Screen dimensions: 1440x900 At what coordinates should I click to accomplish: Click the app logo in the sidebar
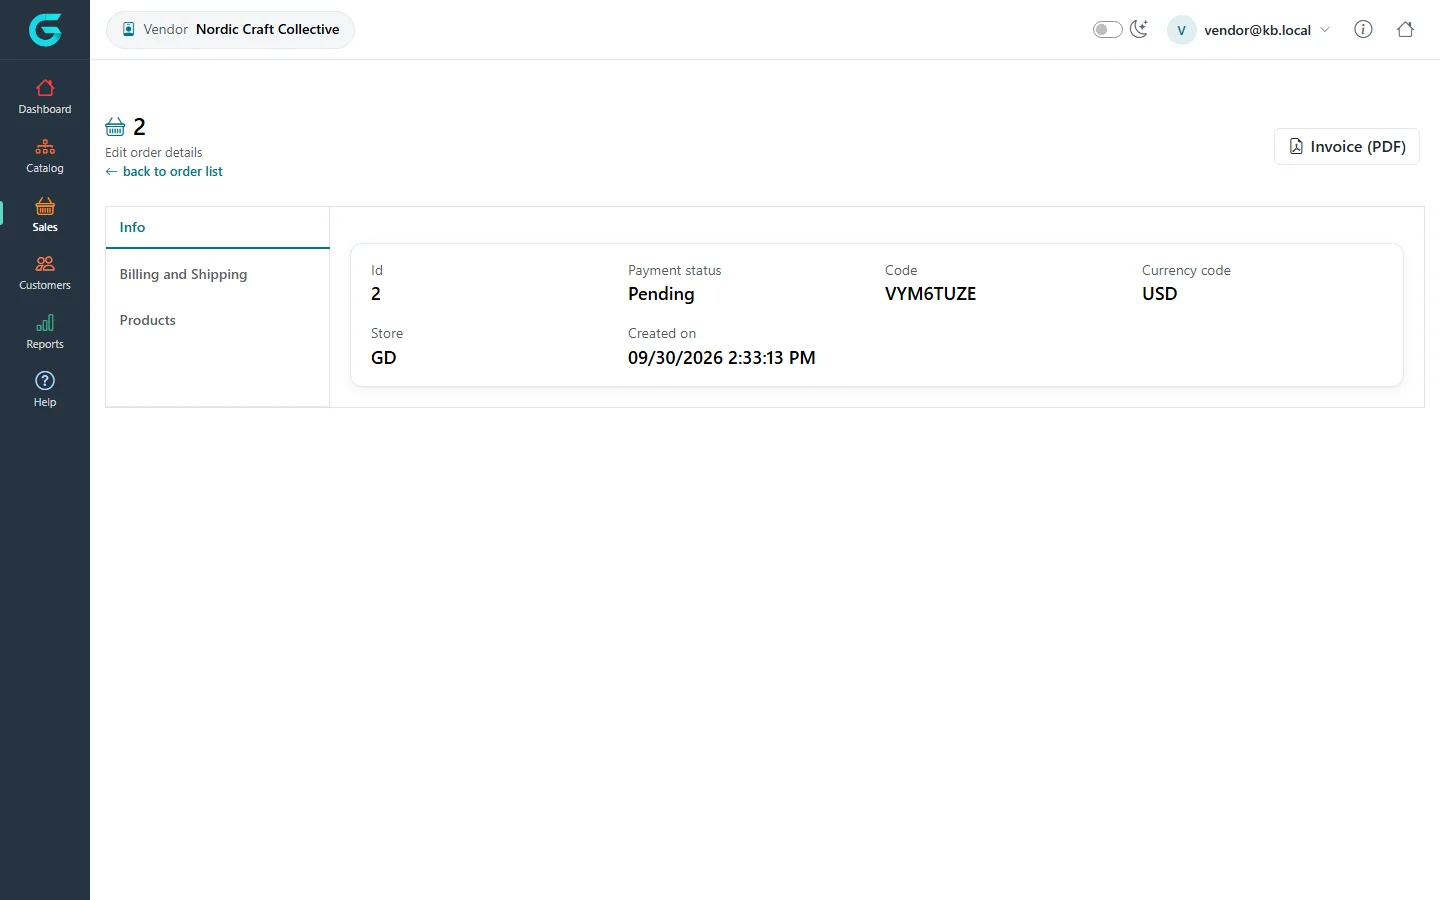pyautogui.click(x=45, y=30)
